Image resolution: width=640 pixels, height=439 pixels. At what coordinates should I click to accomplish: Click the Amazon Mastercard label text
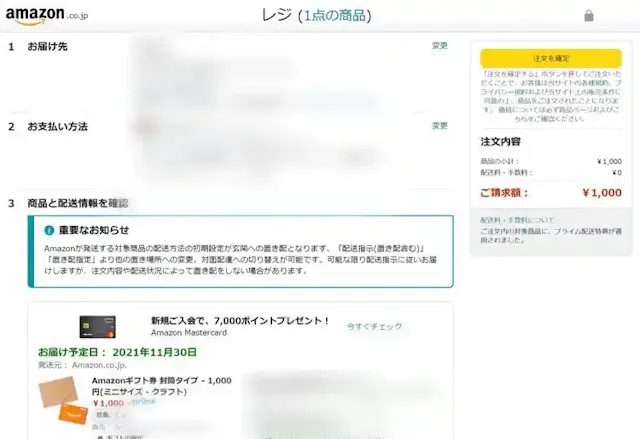189,333
